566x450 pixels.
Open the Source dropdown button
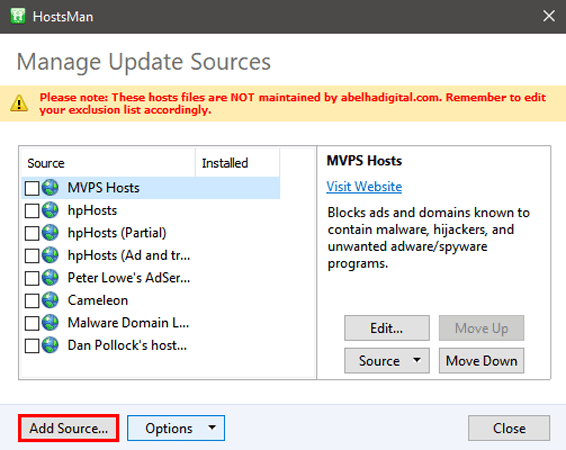(x=387, y=361)
